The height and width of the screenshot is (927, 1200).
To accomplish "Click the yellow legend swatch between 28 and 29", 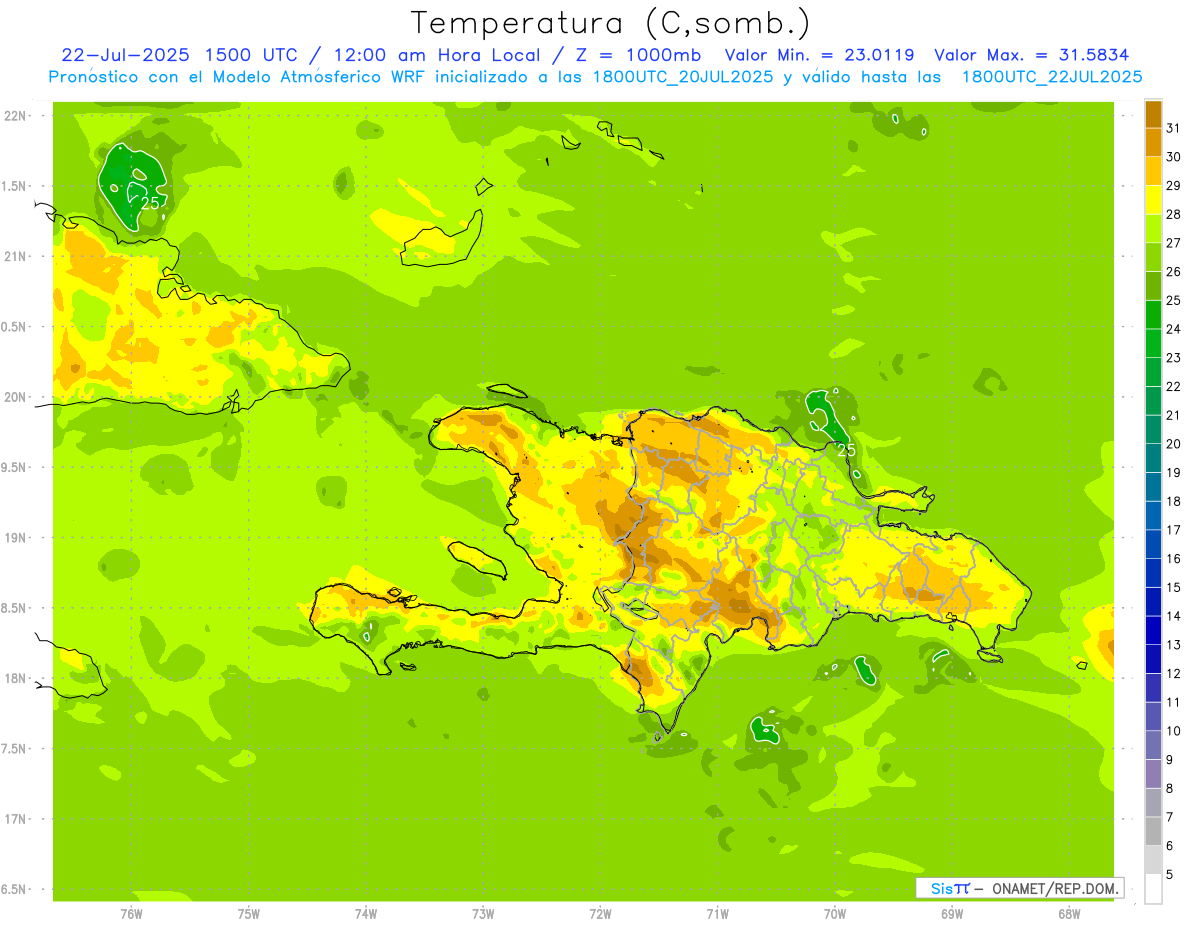I will point(1153,200).
